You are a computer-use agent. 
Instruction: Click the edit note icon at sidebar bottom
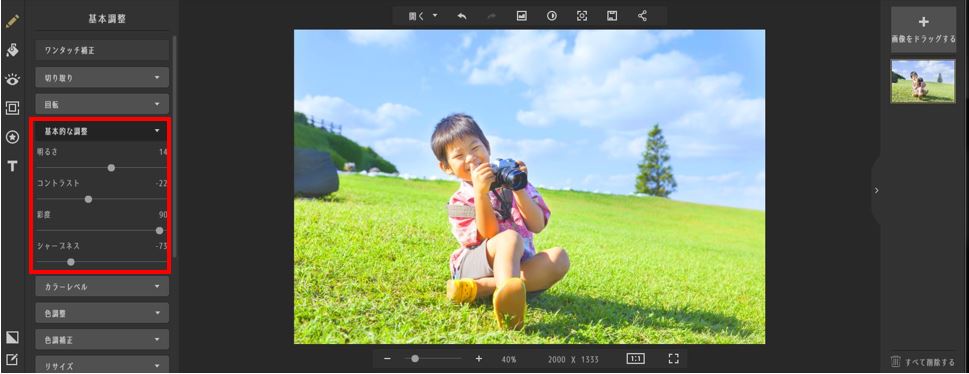12,359
